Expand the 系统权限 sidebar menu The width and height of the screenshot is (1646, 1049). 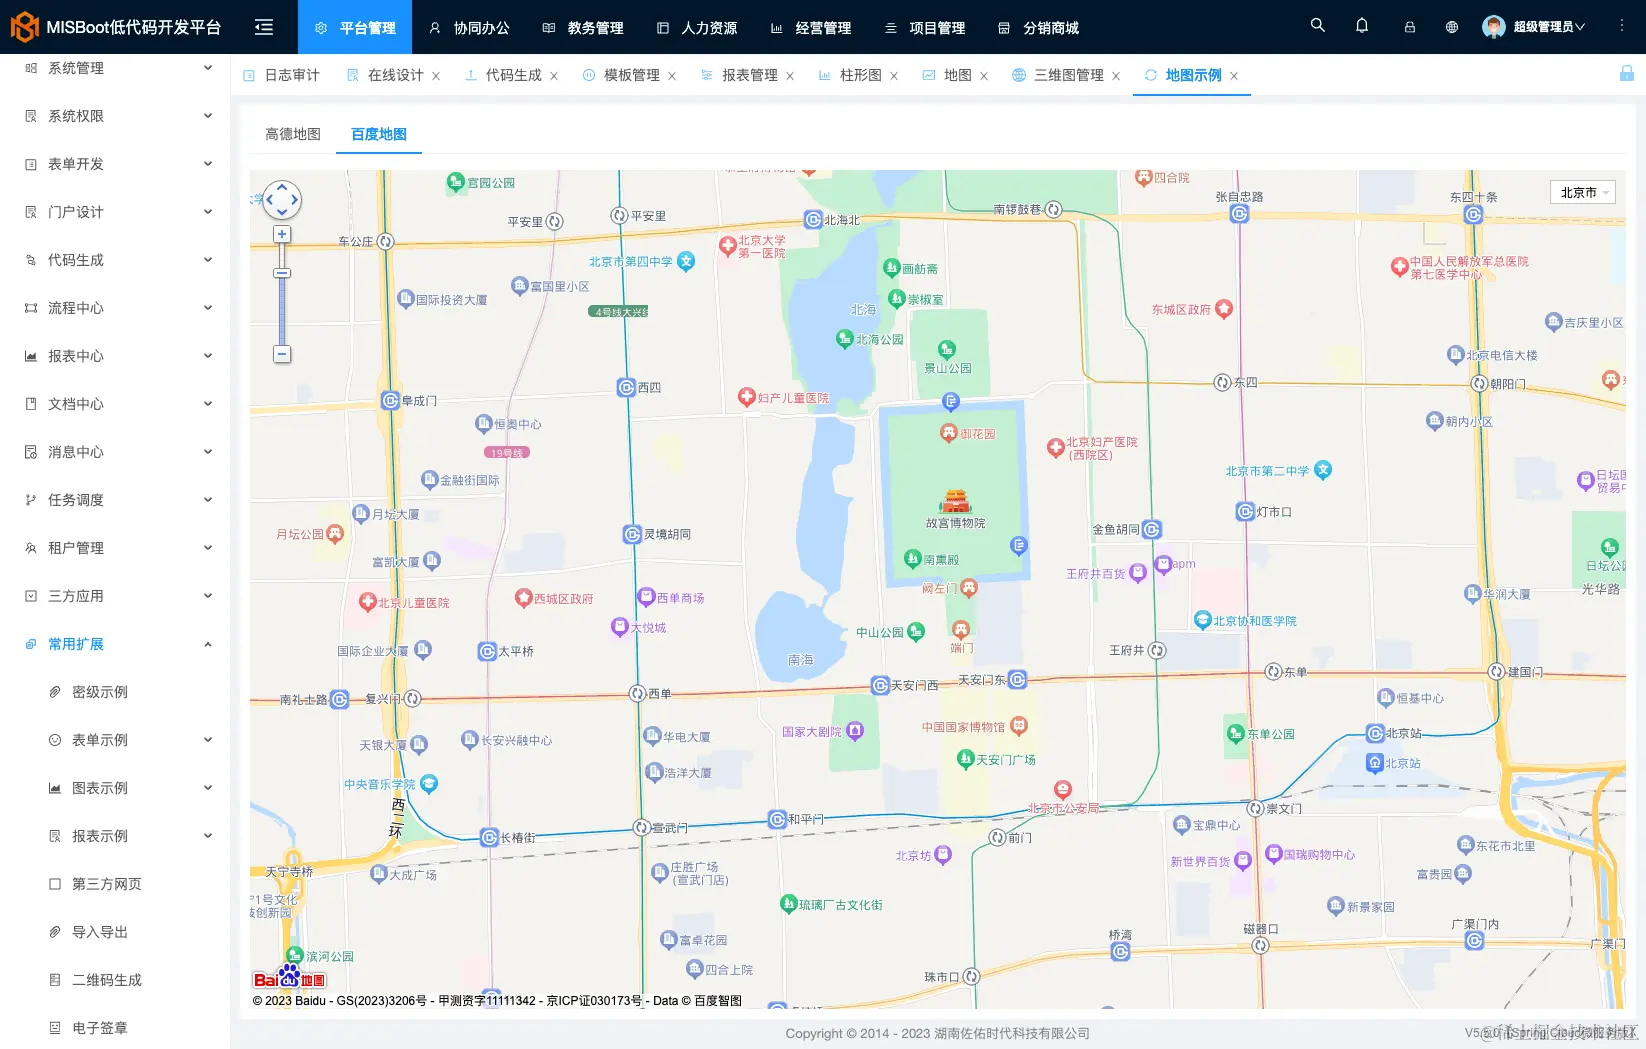click(x=115, y=116)
